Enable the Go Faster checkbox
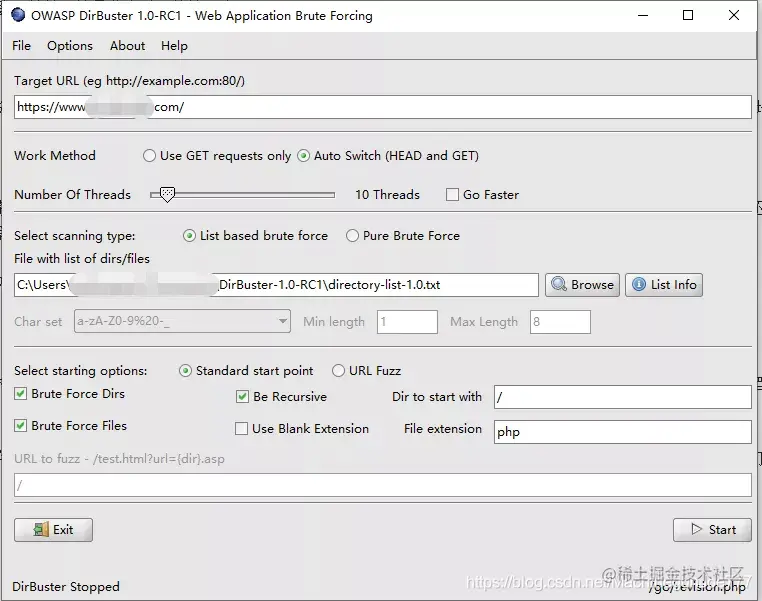Screen dimensions: 762x601 (452, 195)
